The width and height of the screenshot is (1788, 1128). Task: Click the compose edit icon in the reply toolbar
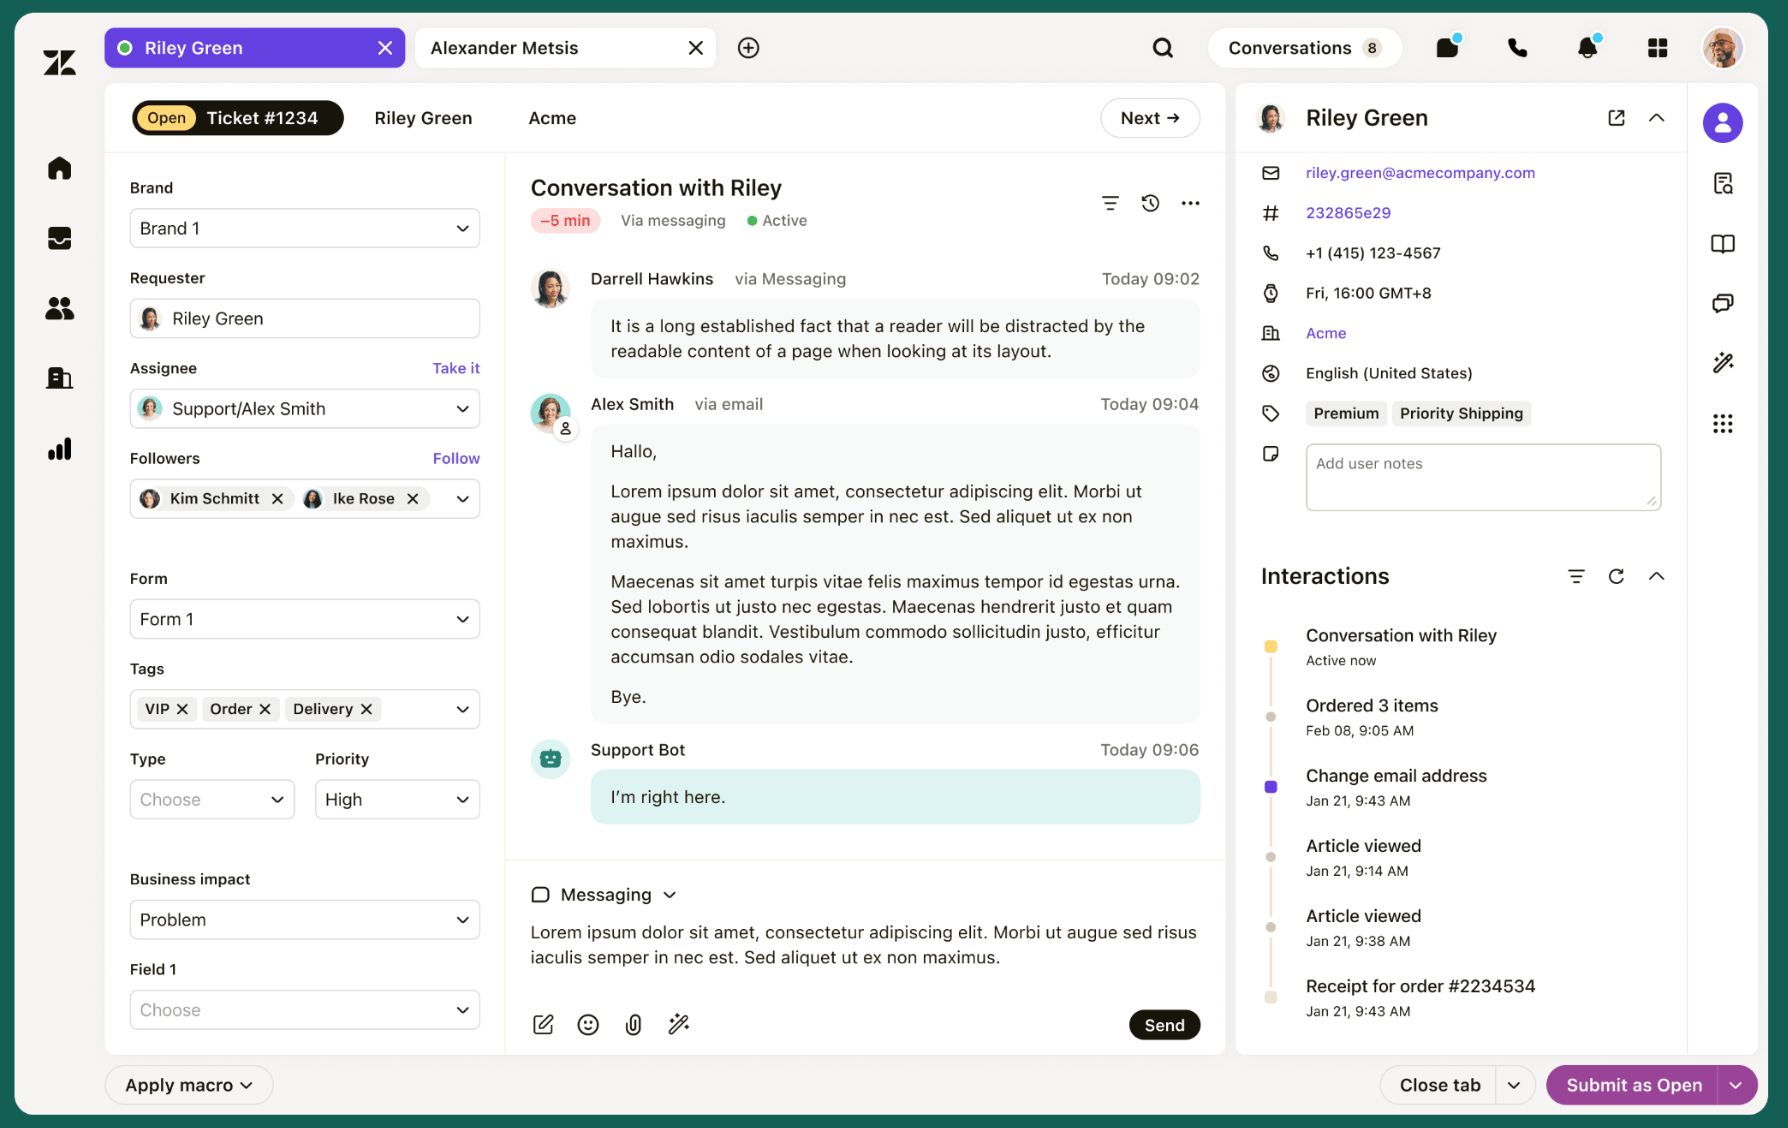point(543,1024)
